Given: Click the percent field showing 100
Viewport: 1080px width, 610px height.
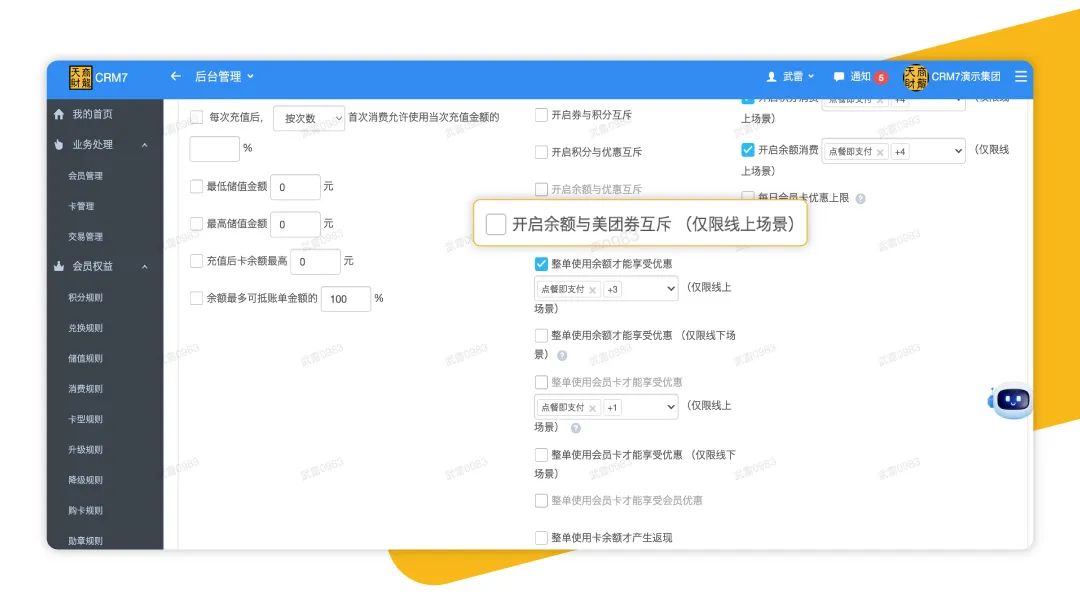Looking at the screenshot, I should pos(346,299).
